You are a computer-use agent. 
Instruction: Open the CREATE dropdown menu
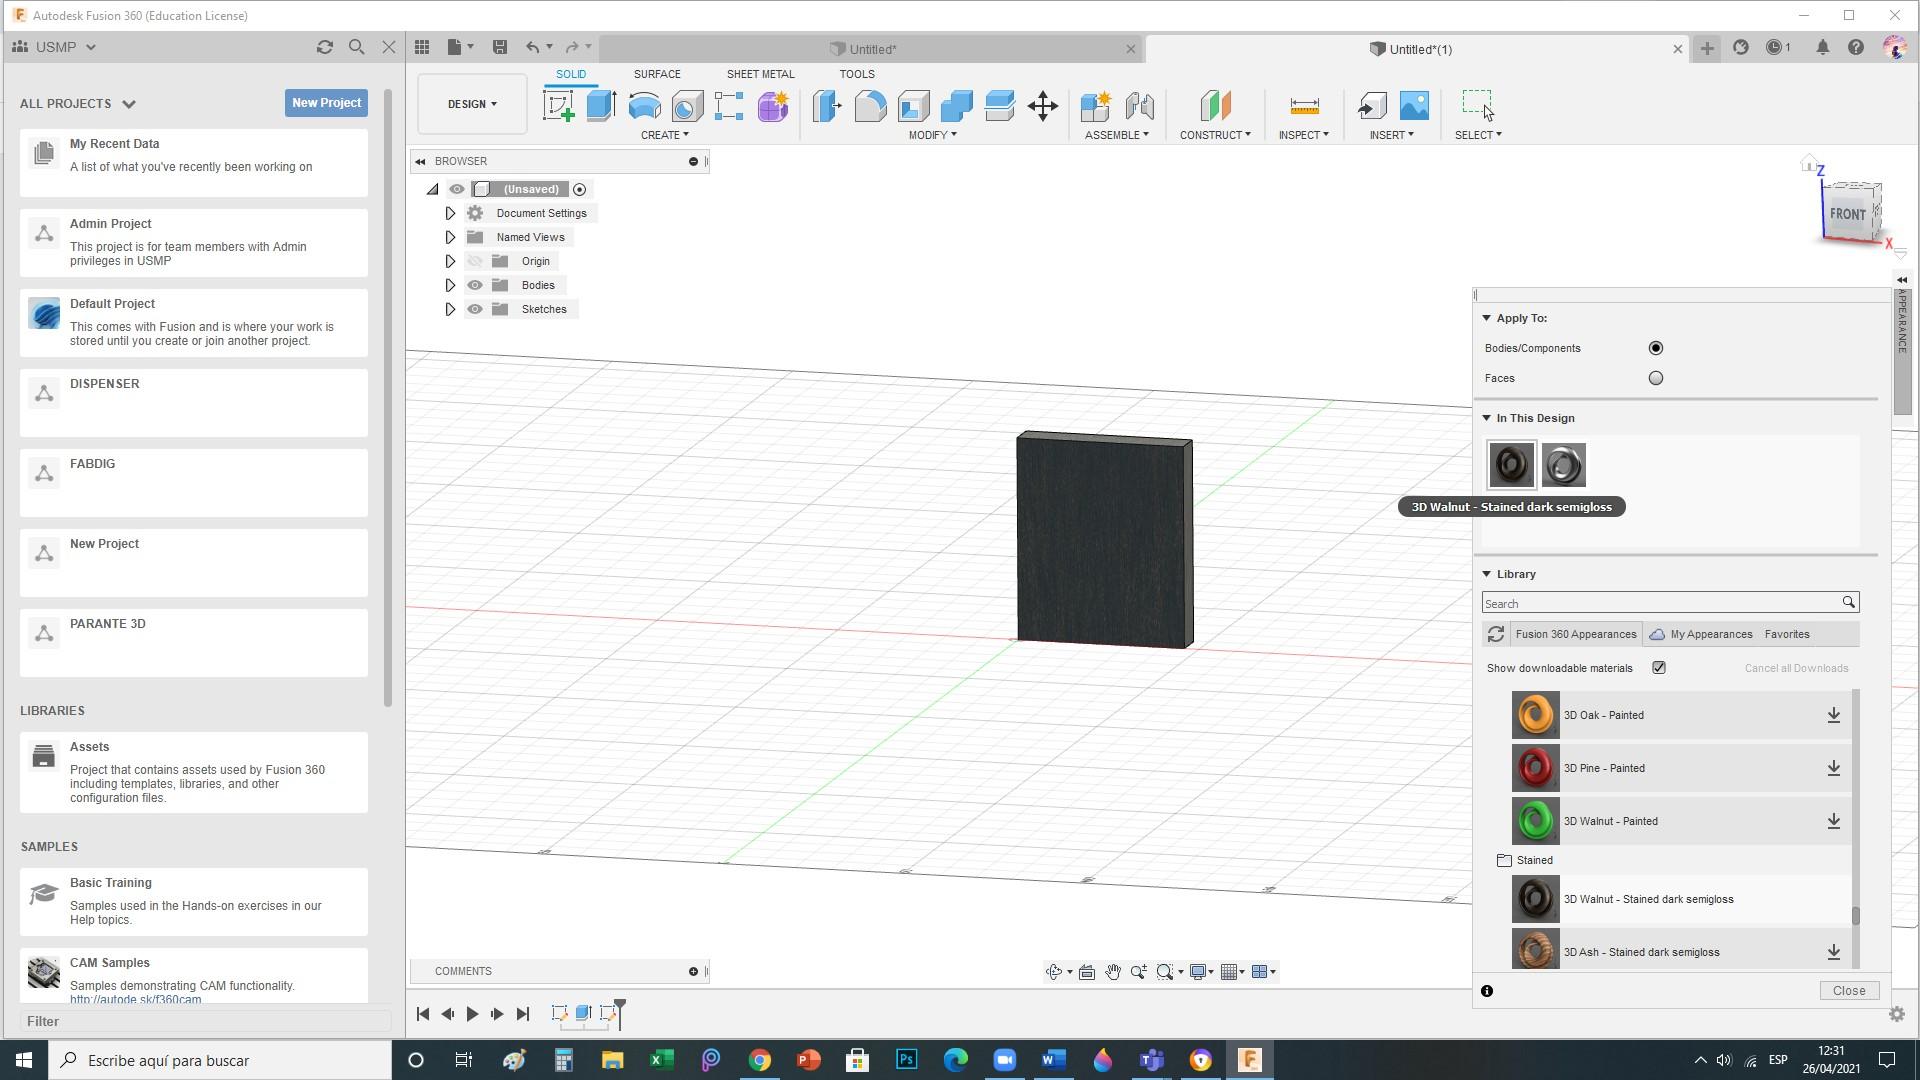665,135
